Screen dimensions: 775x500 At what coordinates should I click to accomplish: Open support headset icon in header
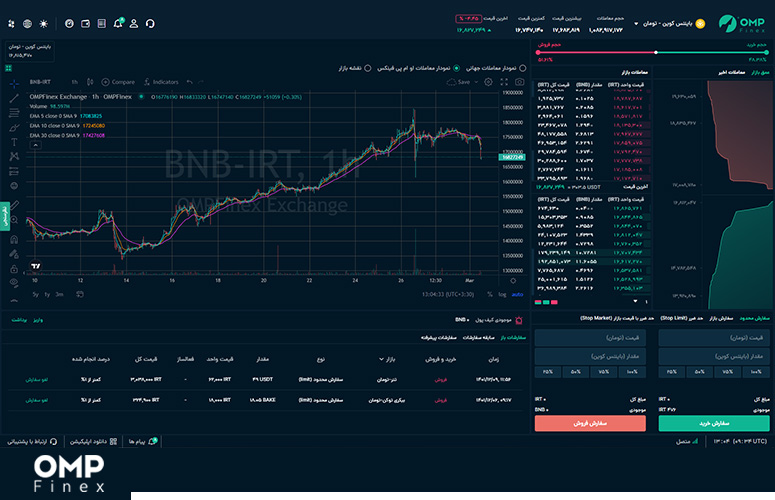point(150,23)
